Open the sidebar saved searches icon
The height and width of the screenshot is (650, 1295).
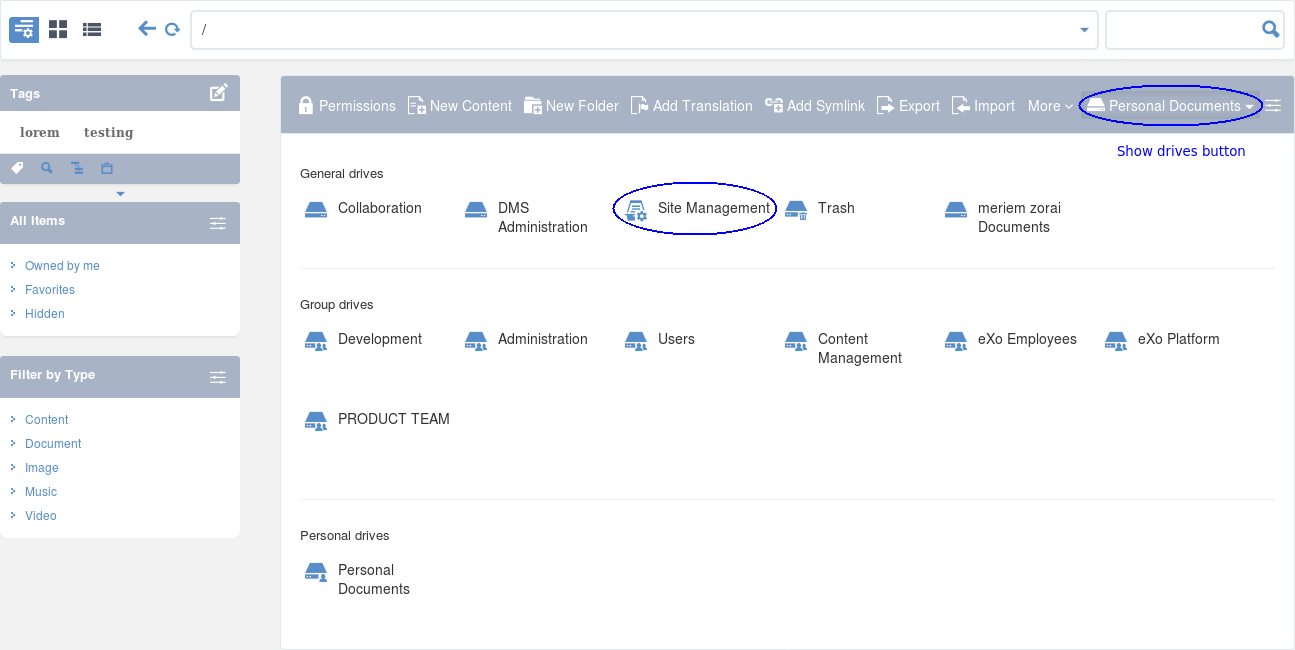[46, 168]
